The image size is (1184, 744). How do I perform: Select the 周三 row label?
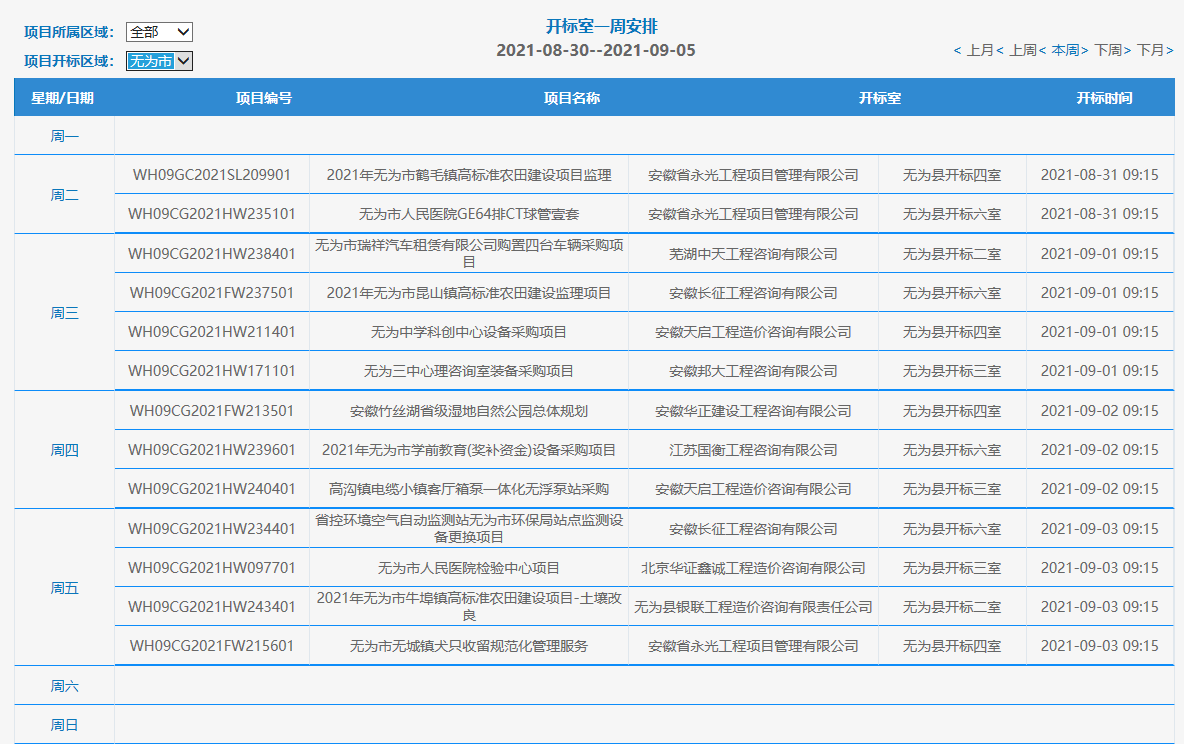click(x=64, y=313)
